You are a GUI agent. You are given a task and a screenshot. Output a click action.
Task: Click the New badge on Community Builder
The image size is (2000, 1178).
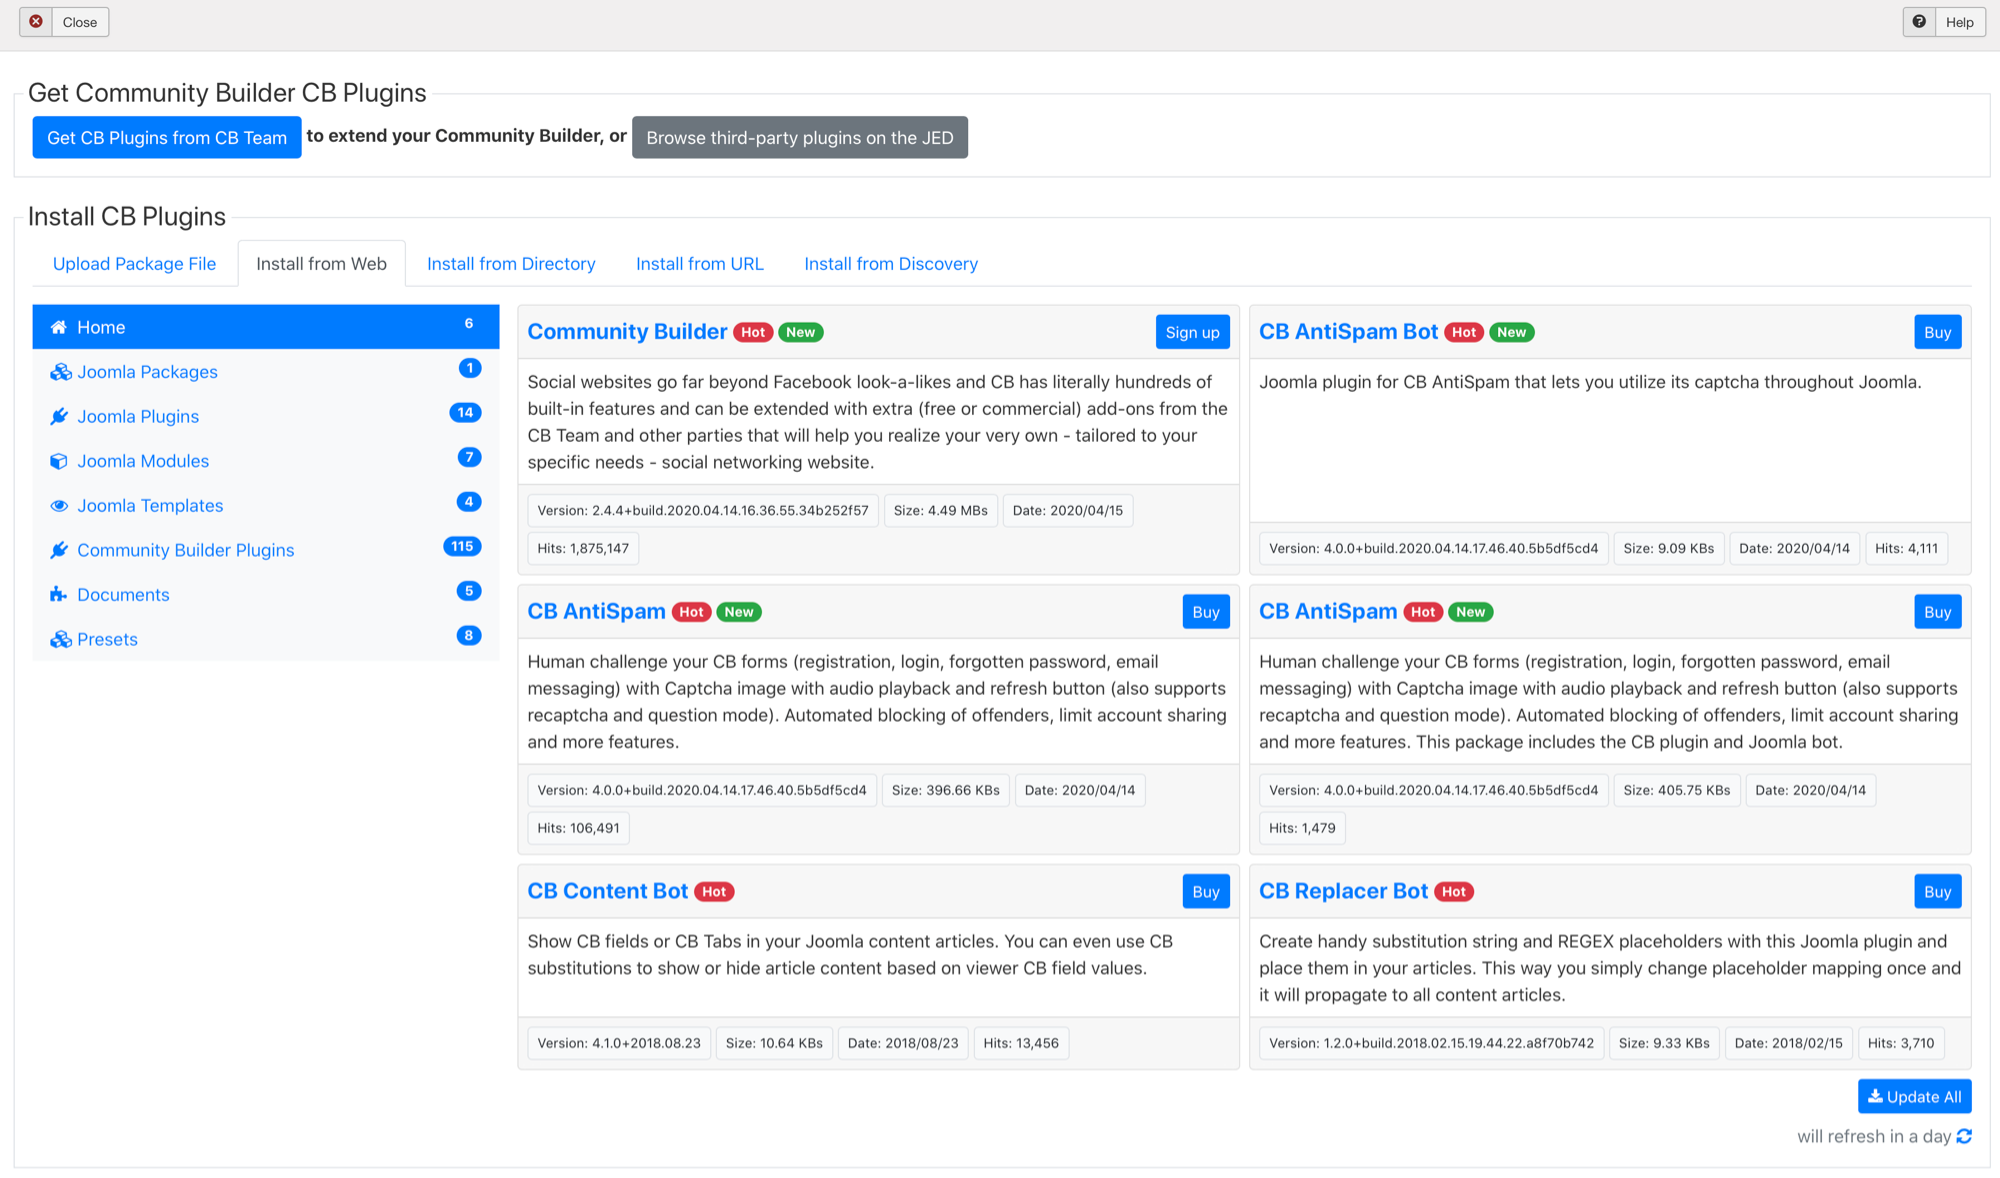point(800,332)
